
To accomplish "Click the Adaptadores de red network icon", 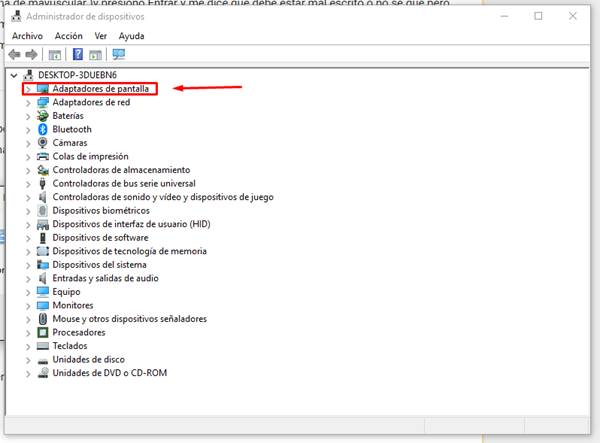I will [43, 103].
